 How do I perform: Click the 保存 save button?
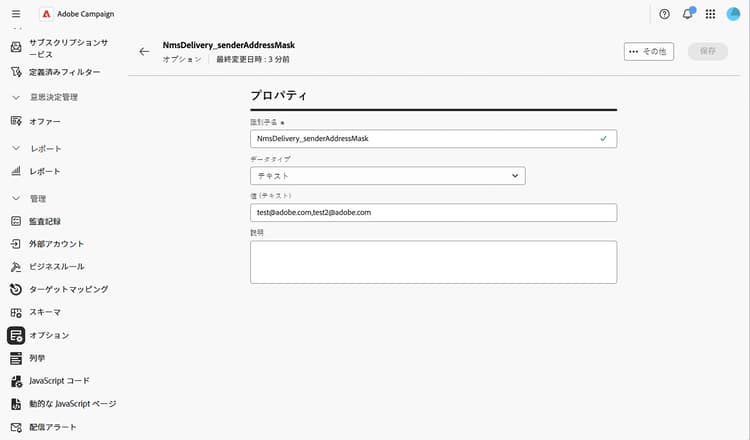click(x=708, y=51)
